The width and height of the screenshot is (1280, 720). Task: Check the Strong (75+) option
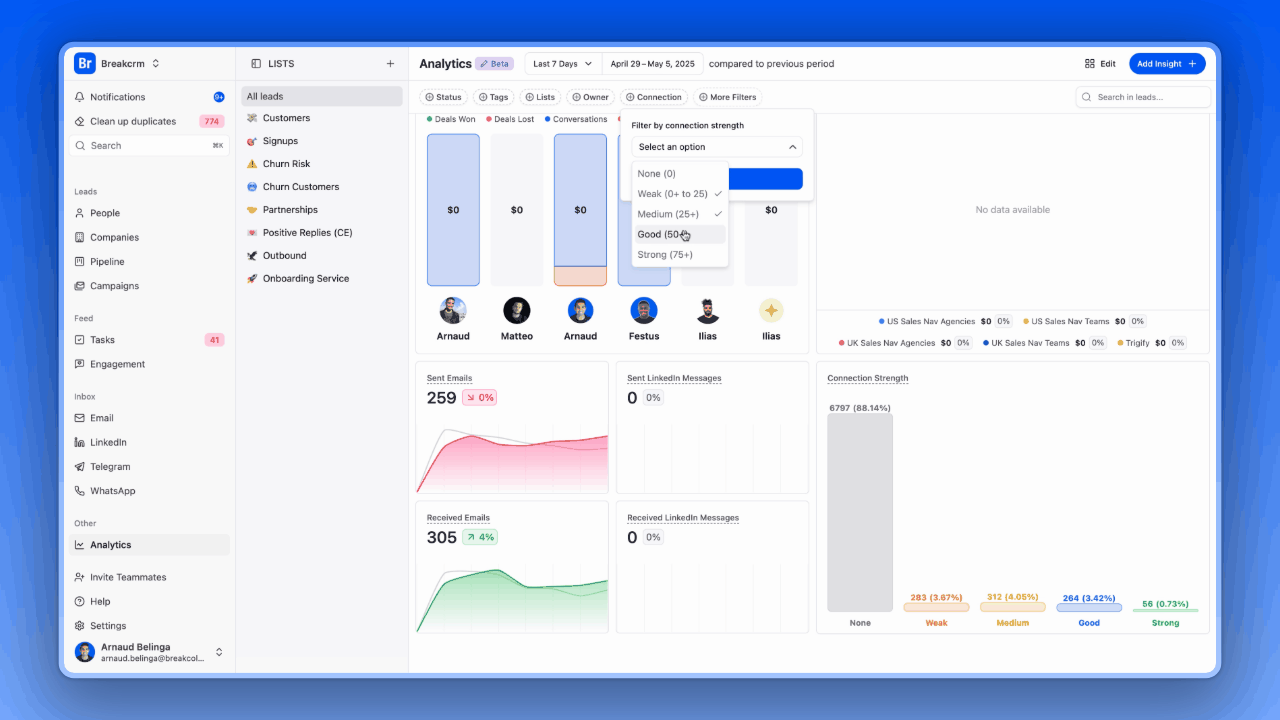coord(680,255)
